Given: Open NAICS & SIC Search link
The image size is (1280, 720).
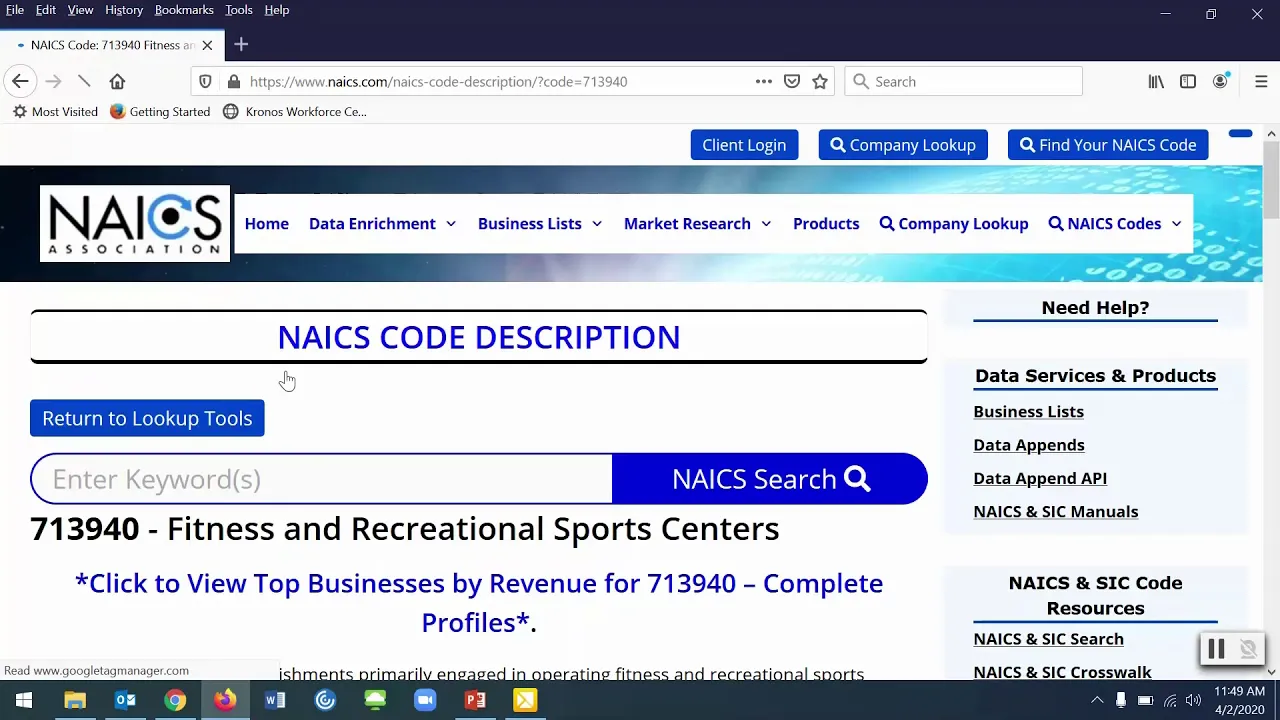Looking at the screenshot, I should pyautogui.click(x=1048, y=639).
